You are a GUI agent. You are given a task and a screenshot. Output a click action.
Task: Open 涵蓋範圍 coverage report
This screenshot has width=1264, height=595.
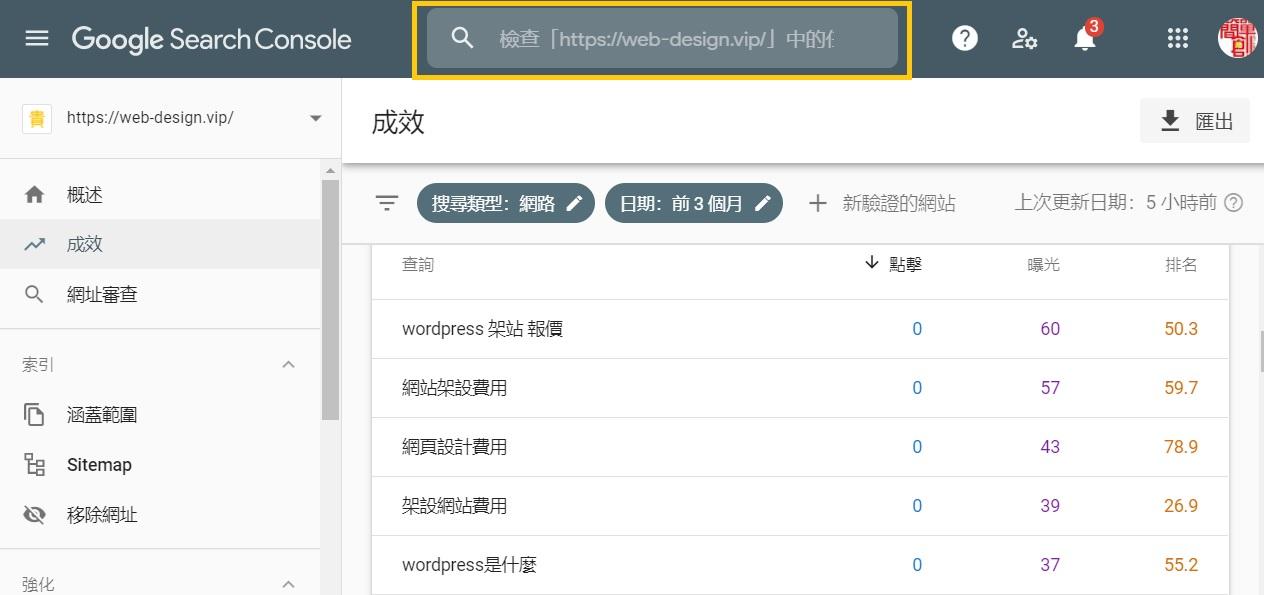(x=160, y=414)
